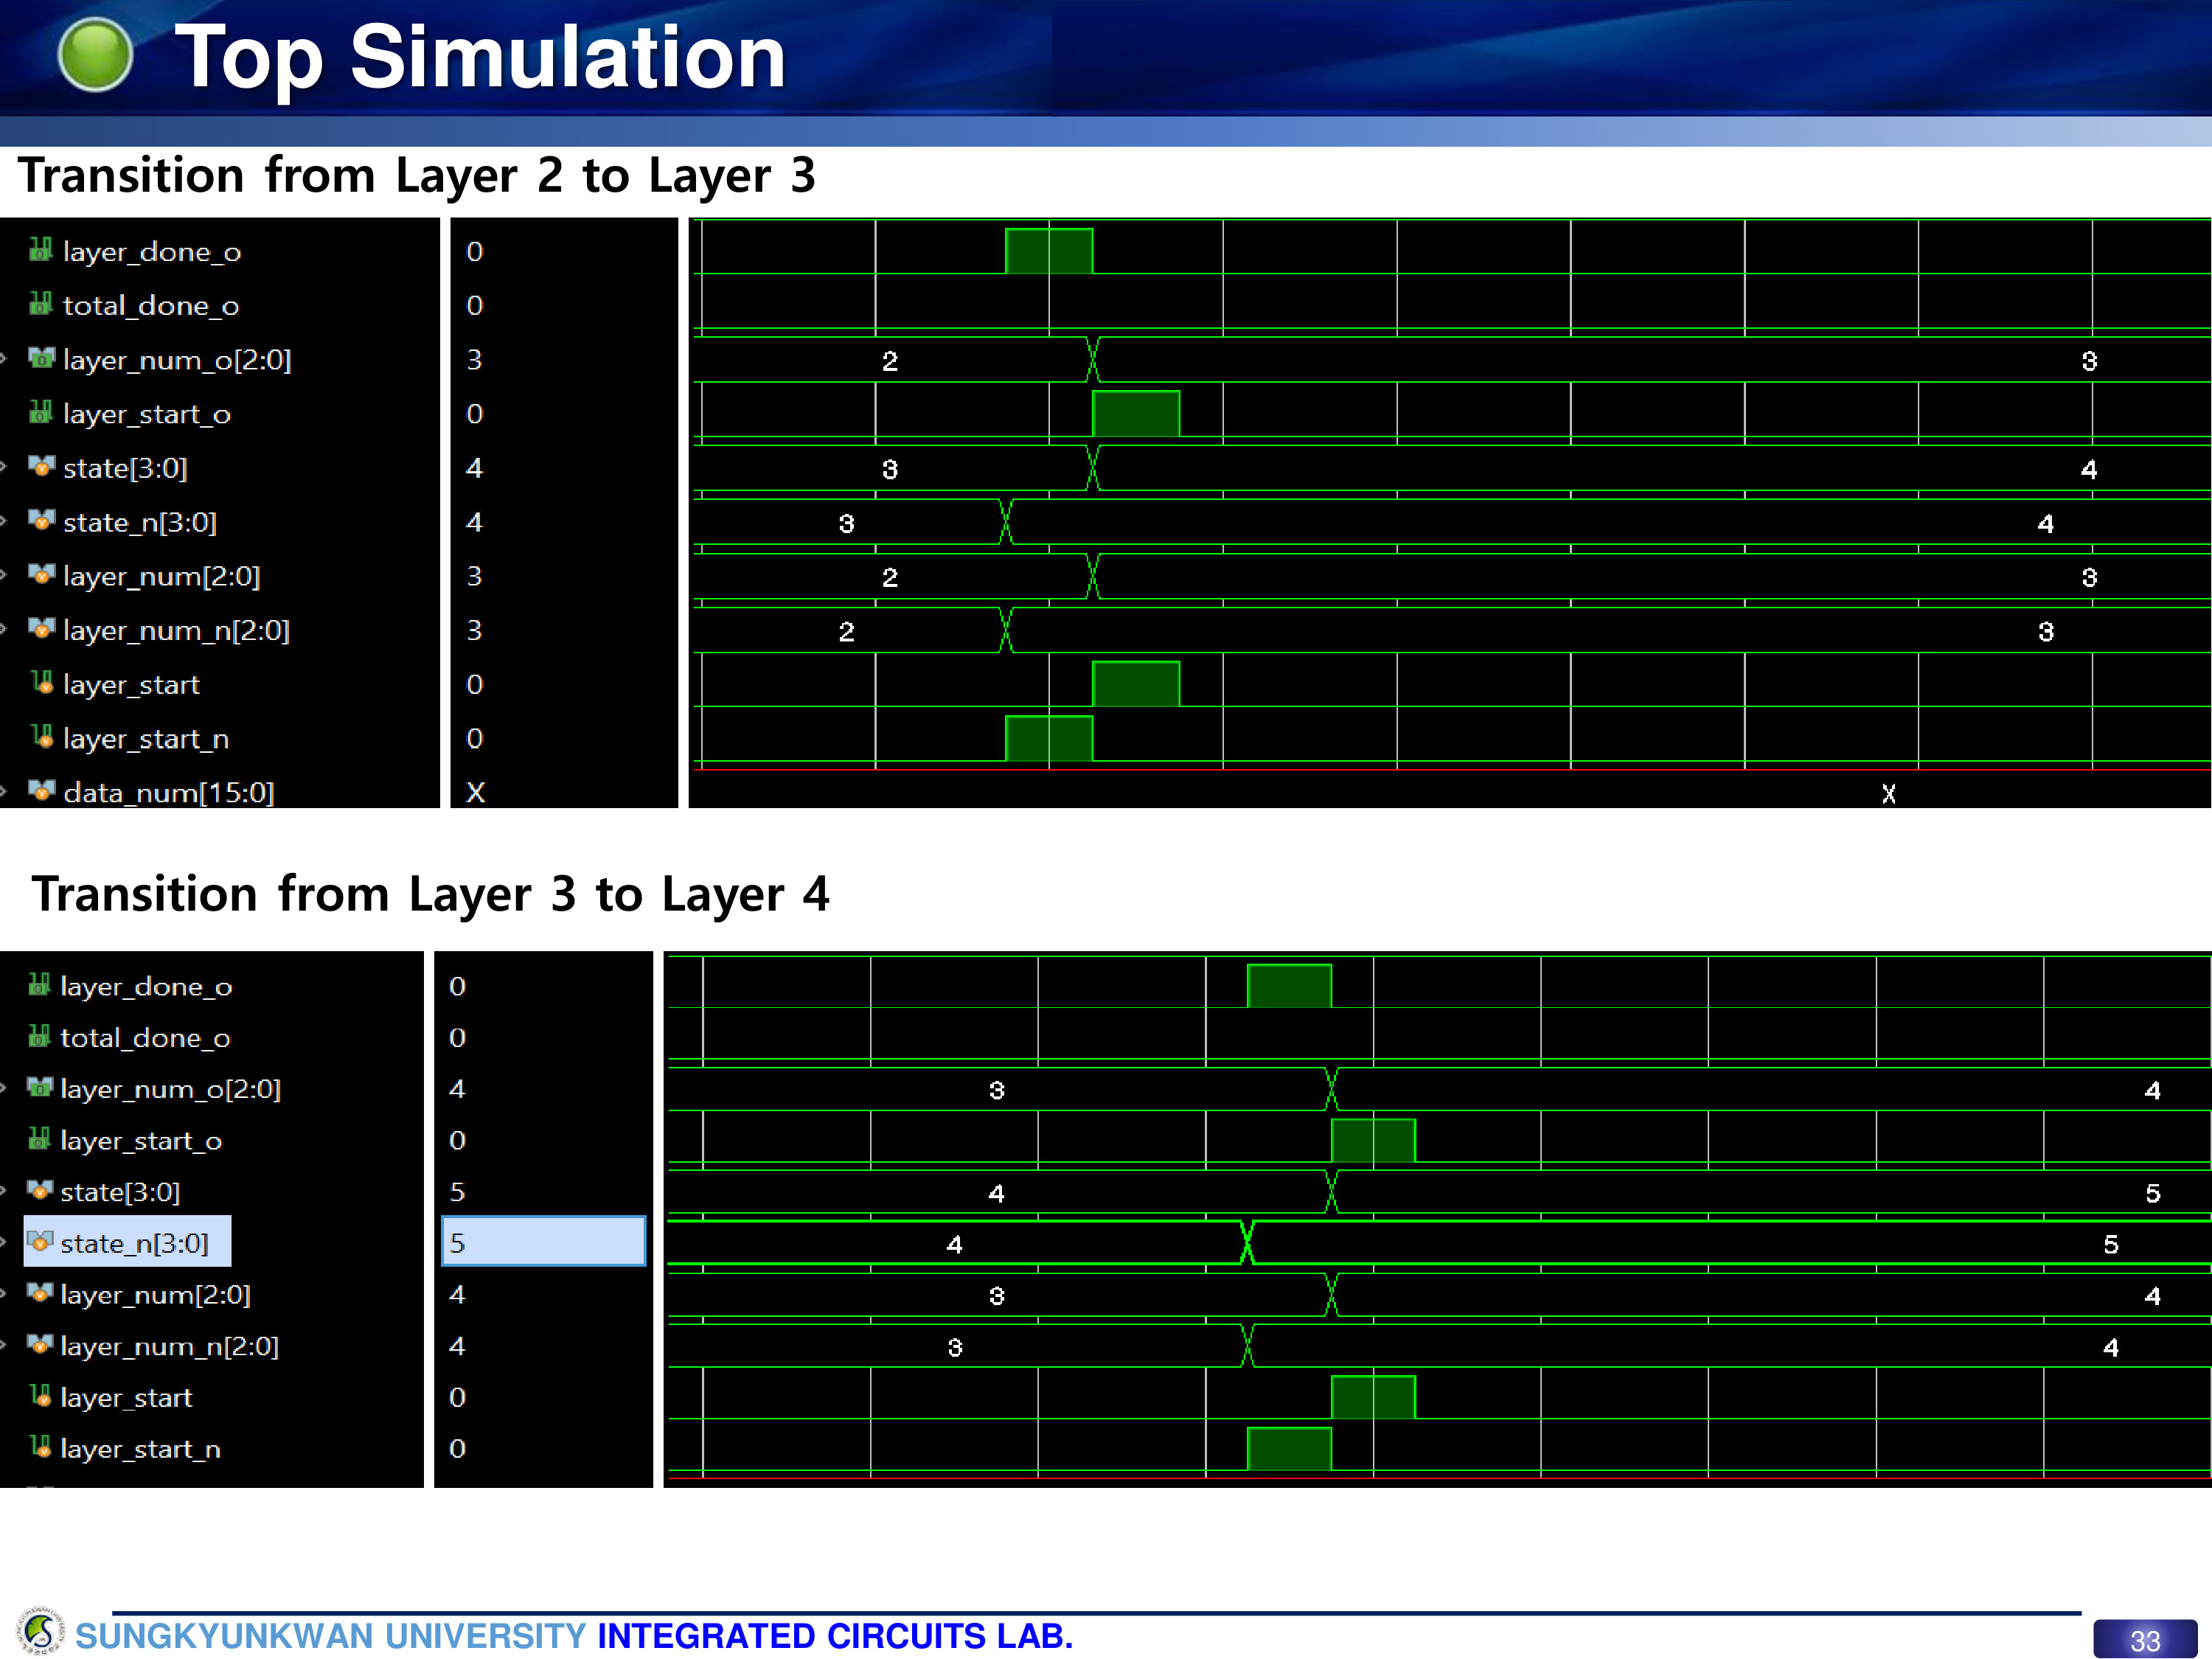Expand state_n[3:0] bus in Layer 3 to 4 panel

pyautogui.click(x=4, y=1242)
